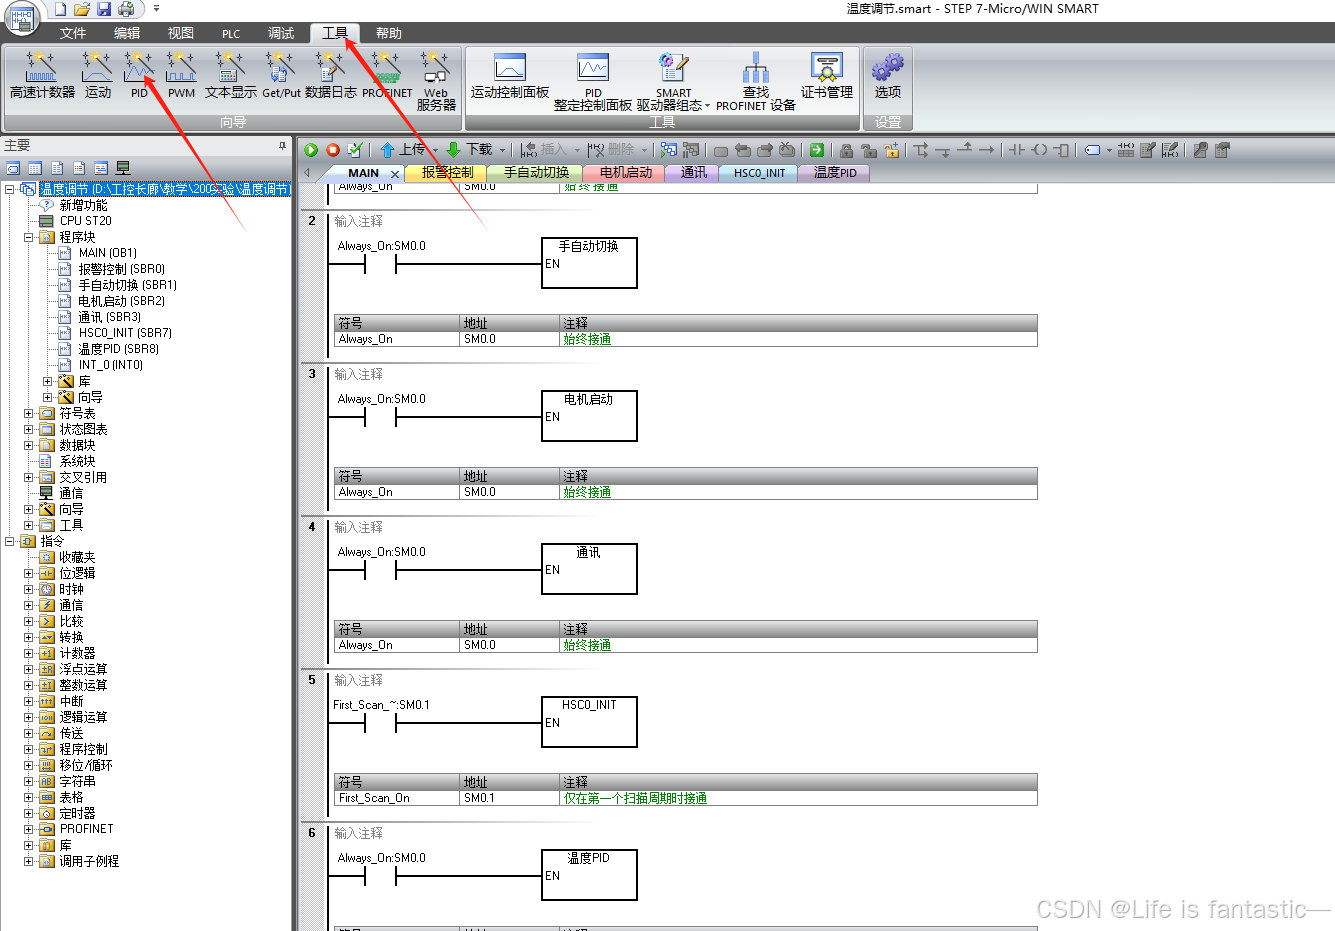Select MAIN (OB1) in project tree
The image size is (1335, 931).
click(107, 253)
